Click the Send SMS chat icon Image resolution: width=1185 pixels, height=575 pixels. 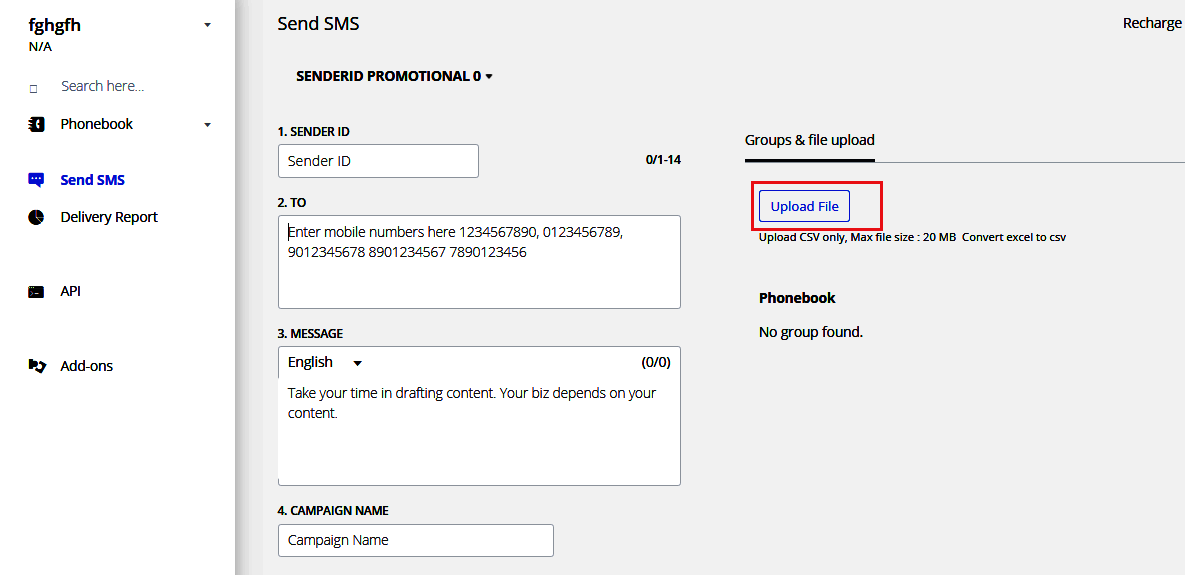tap(36, 180)
